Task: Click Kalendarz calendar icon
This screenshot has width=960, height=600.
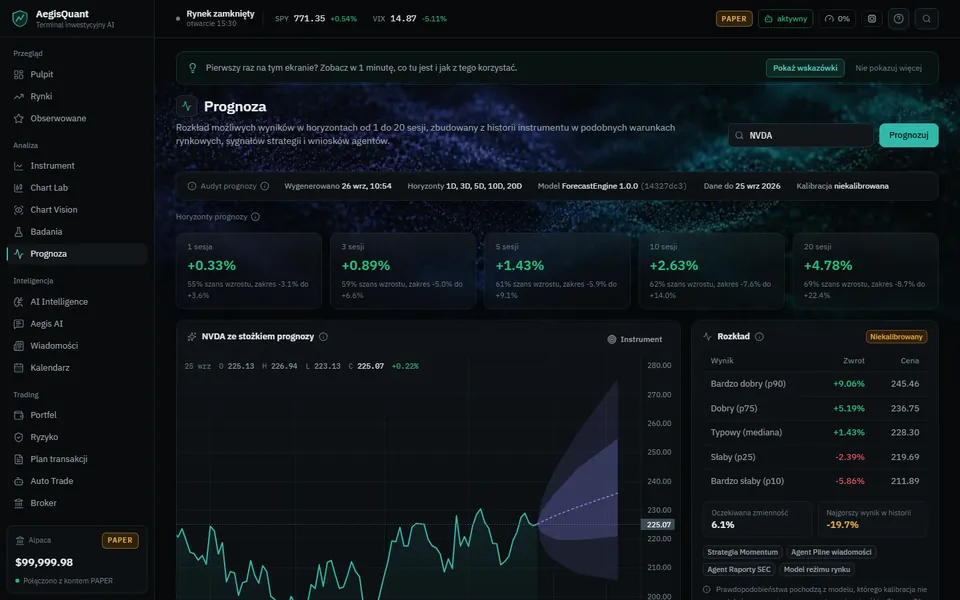Action: pos(18,367)
